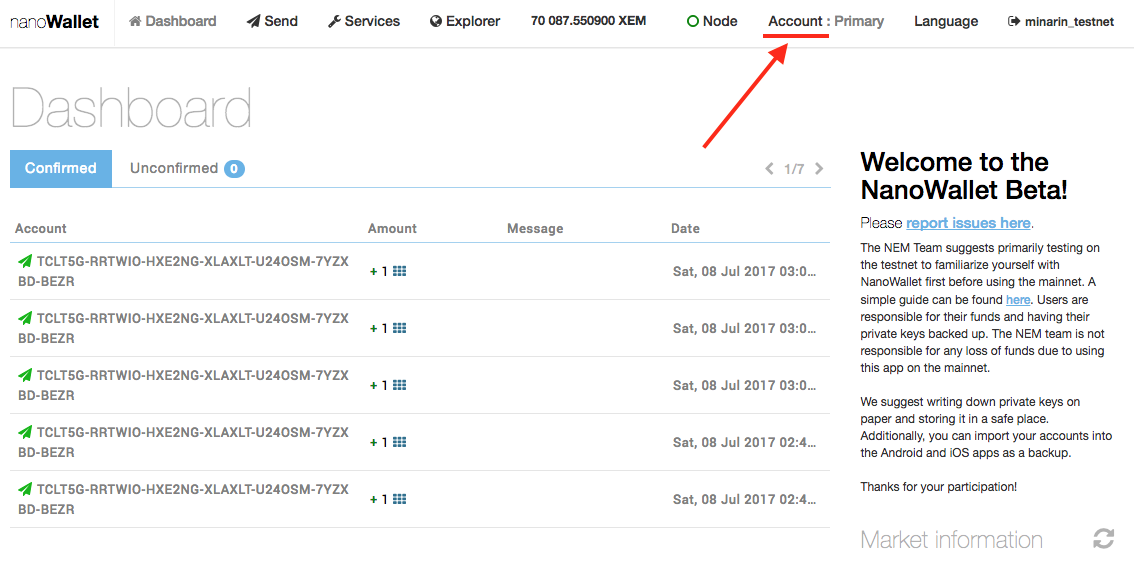Open the simple guide 'here' link
This screenshot has width=1134, height=567.
point(1017,299)
